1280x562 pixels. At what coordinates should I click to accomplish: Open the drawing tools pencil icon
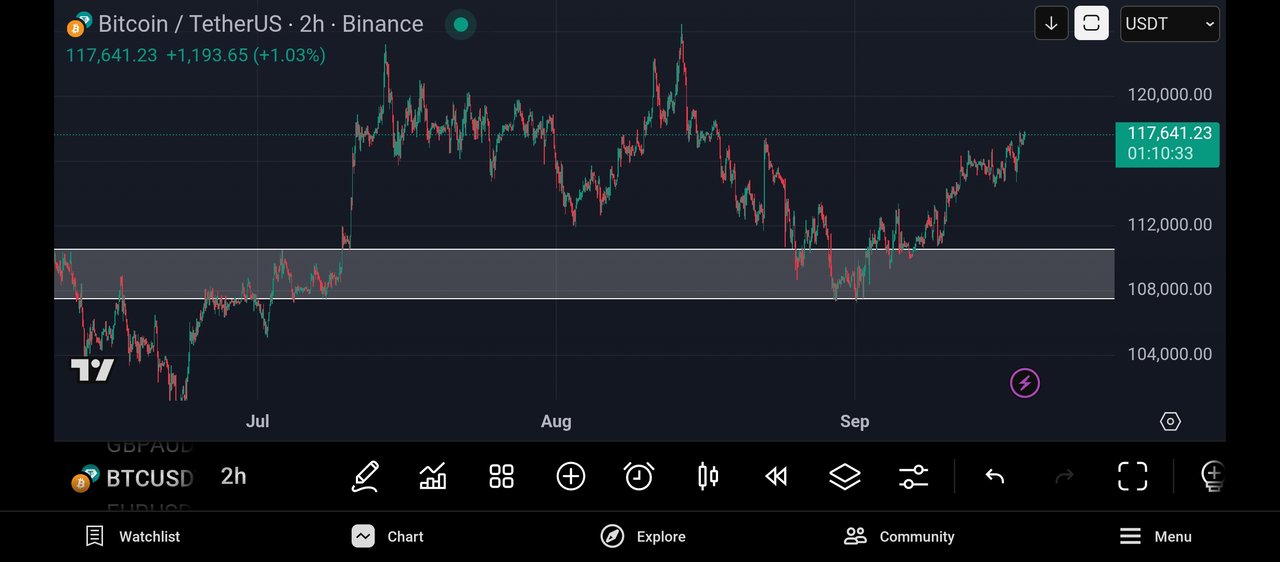[365, 476]
